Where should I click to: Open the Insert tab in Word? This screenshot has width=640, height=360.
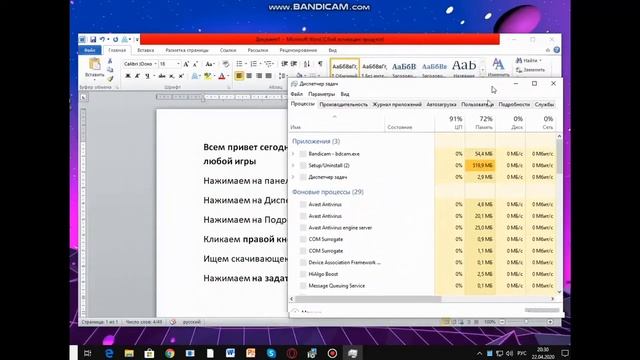pos(146,50)
